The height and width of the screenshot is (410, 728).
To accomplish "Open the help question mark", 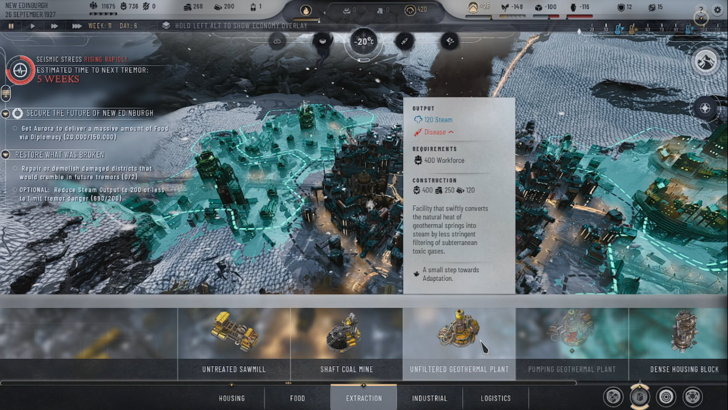I will click(x=701, y=10).
